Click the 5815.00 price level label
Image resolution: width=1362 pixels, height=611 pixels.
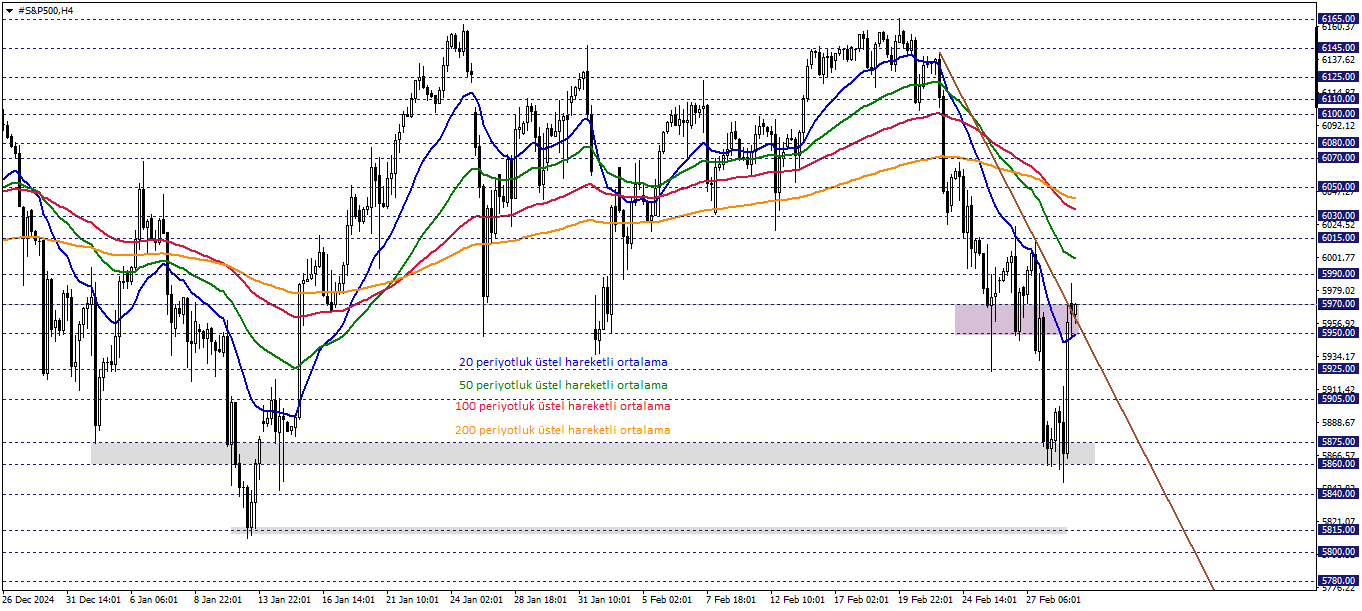pyautogui.click(x=1338, y=530)
